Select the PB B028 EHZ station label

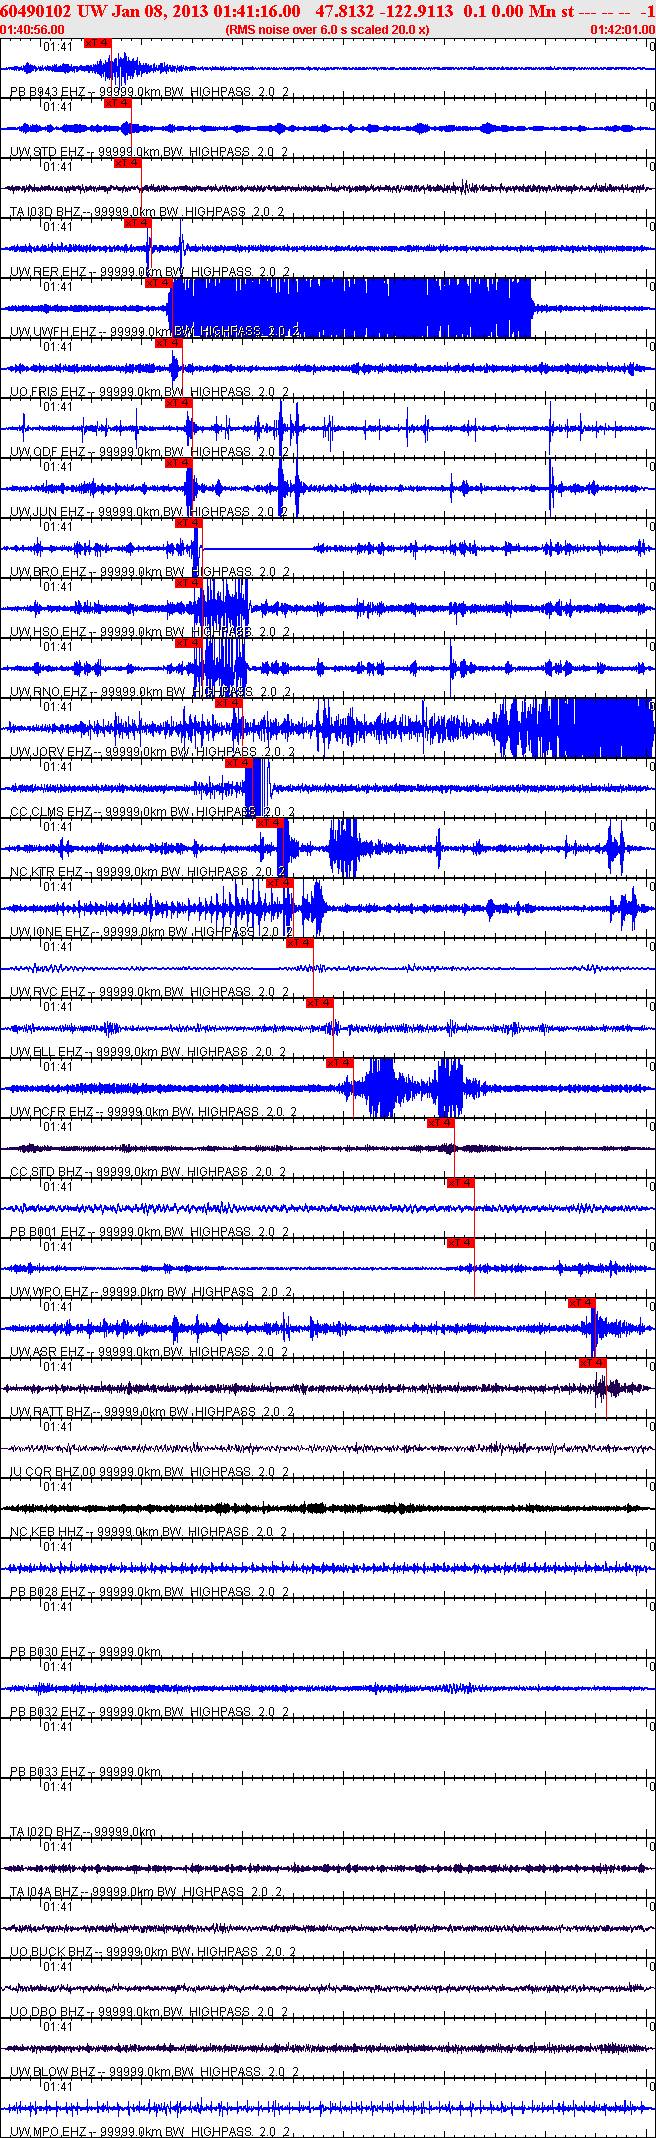(x=150, y=1592)
